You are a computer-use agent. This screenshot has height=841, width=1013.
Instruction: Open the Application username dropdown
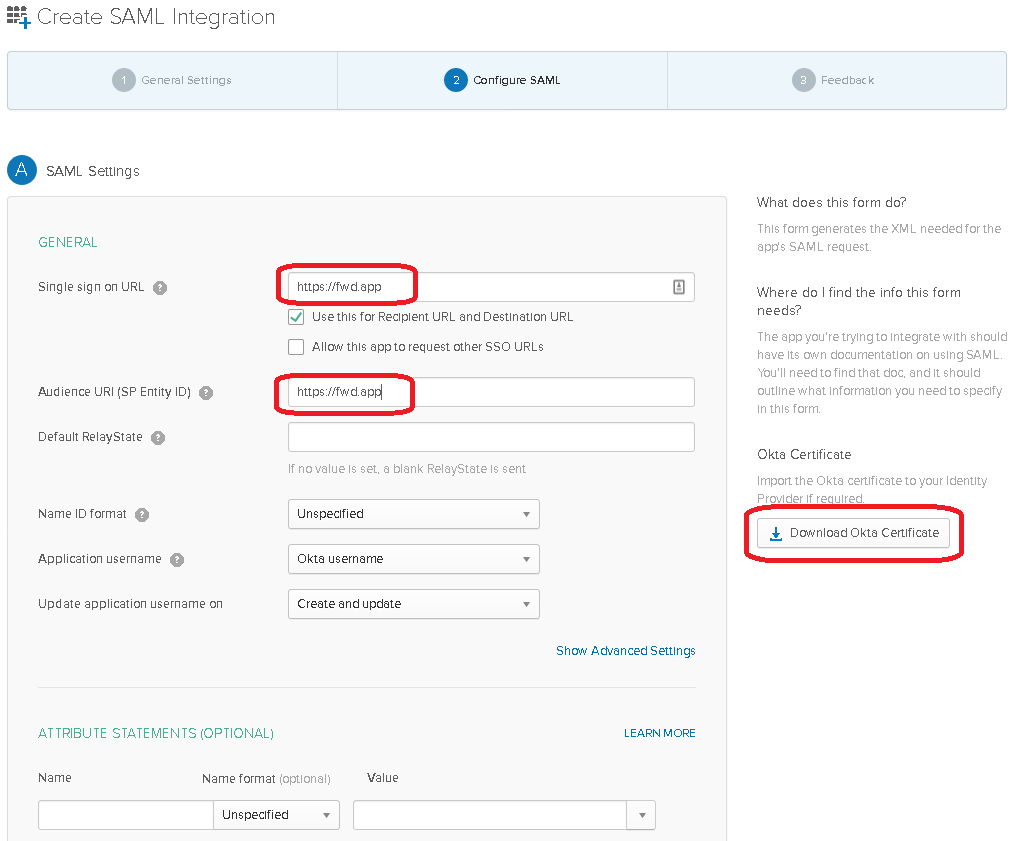[413, 559]
